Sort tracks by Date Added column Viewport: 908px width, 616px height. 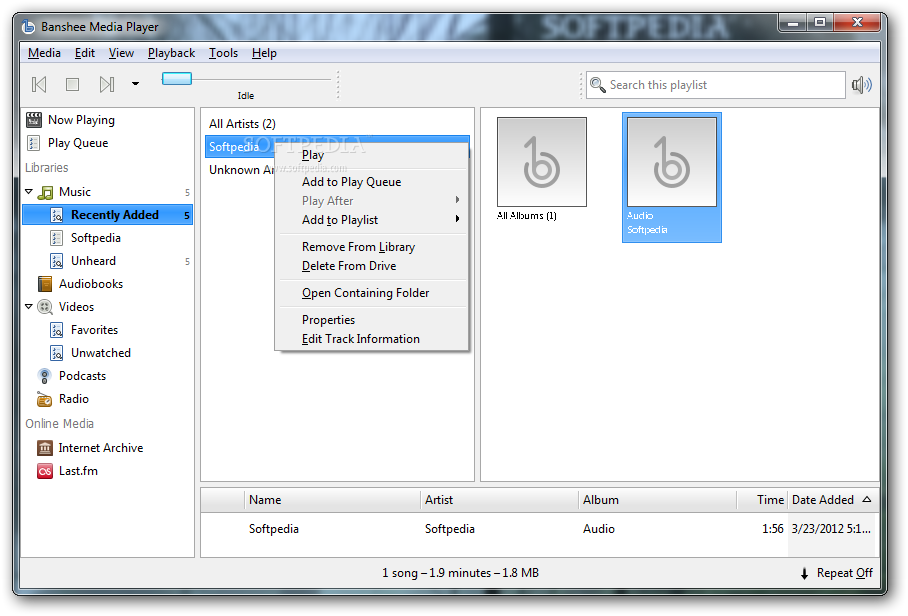click(x=832, y=500)
